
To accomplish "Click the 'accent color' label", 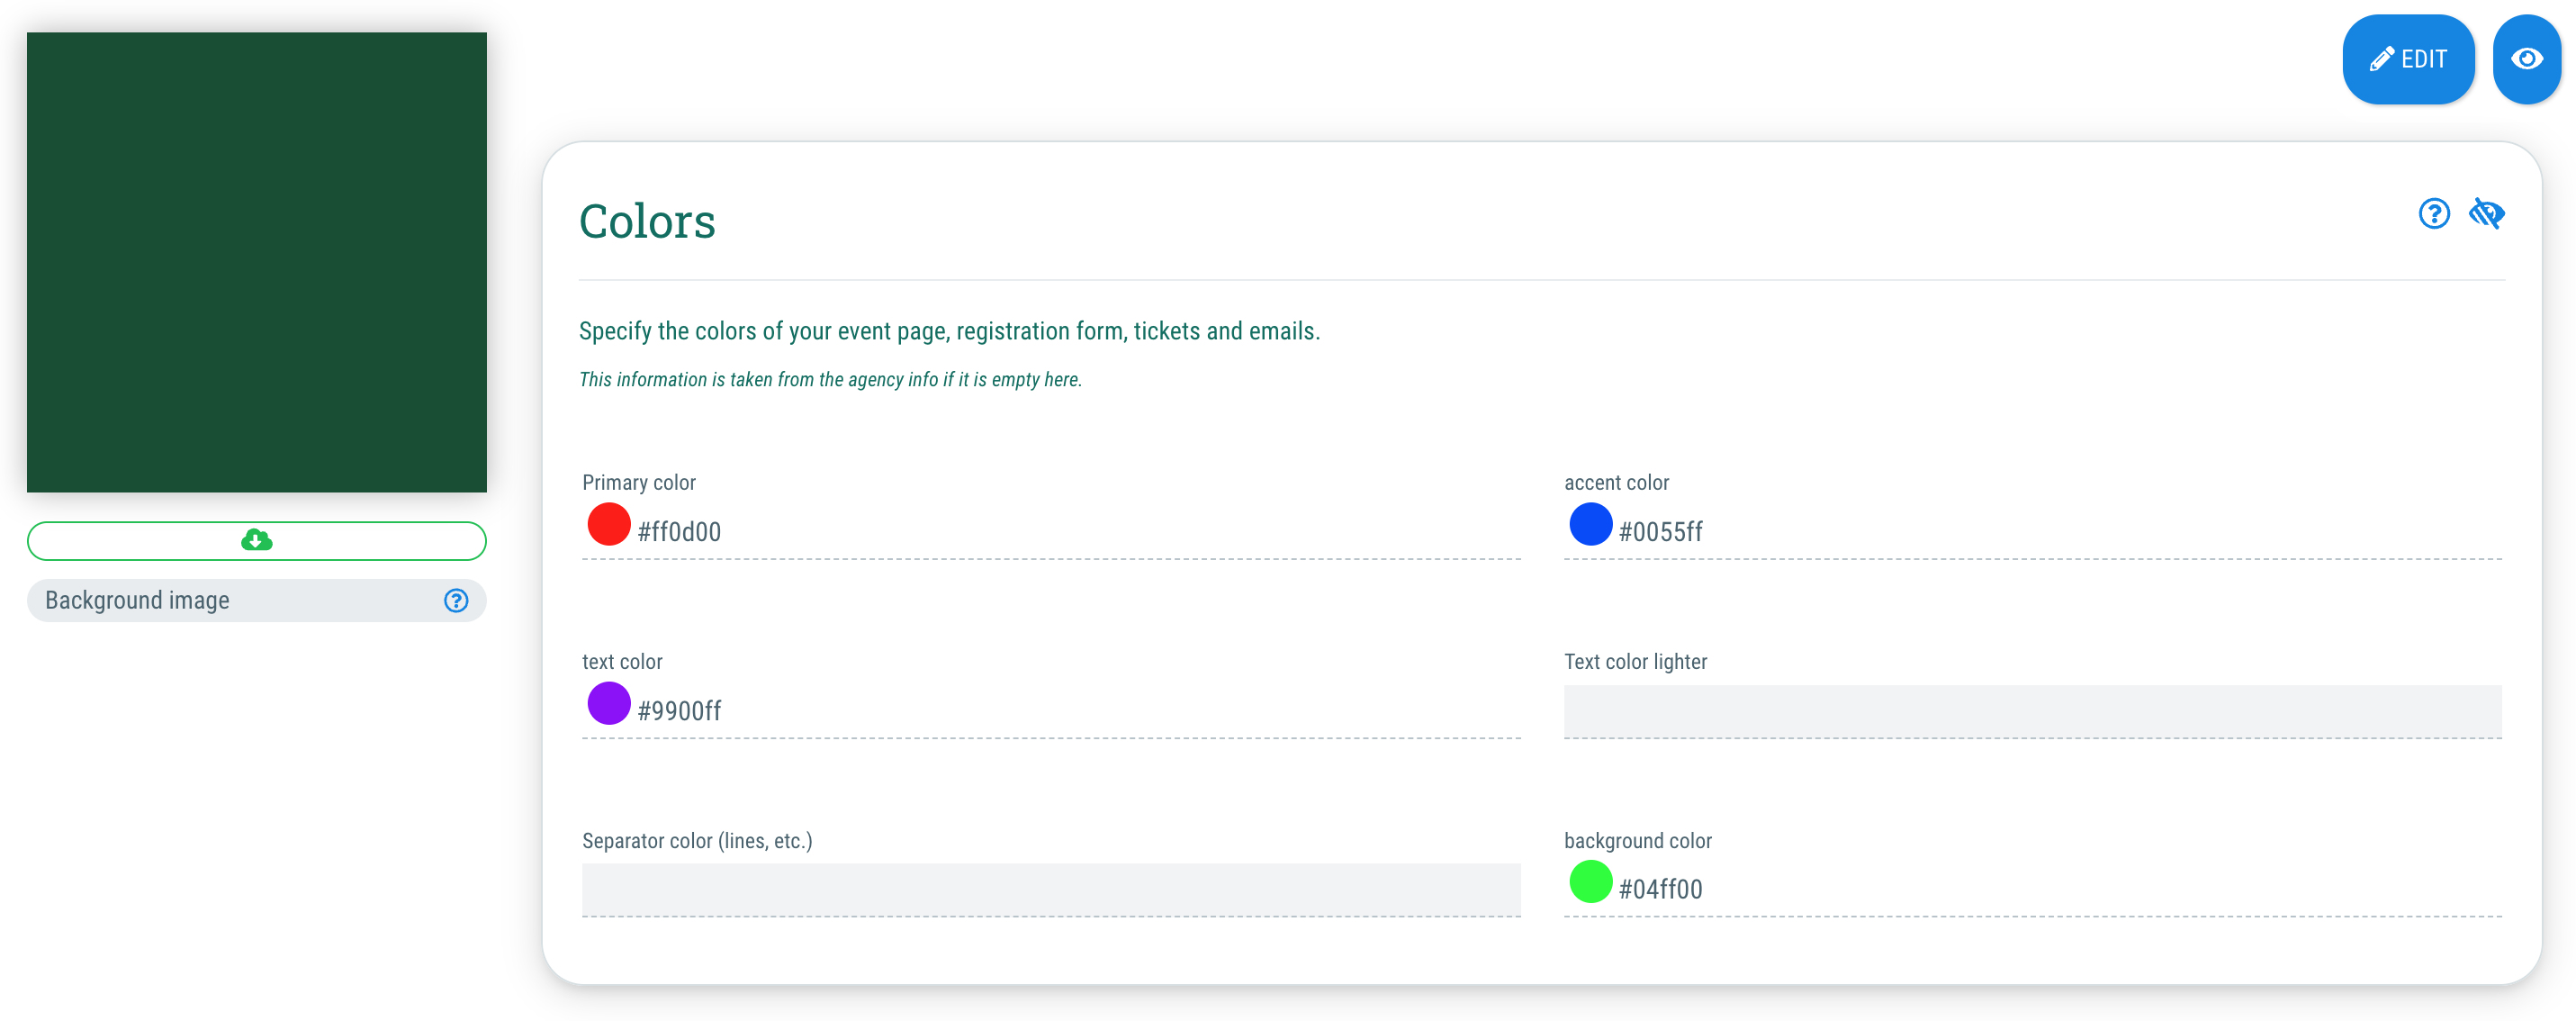I will coord(1616,482).
